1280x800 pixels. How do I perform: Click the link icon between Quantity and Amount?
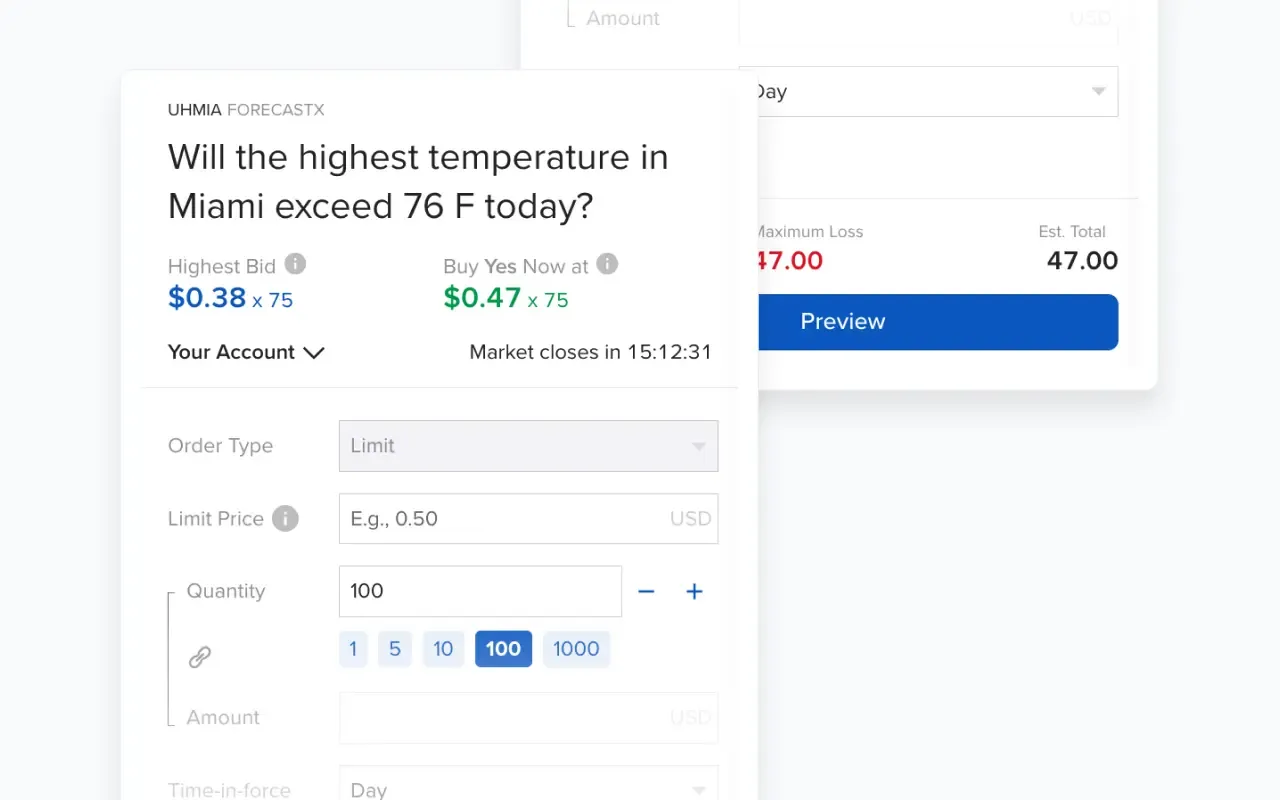200,657
